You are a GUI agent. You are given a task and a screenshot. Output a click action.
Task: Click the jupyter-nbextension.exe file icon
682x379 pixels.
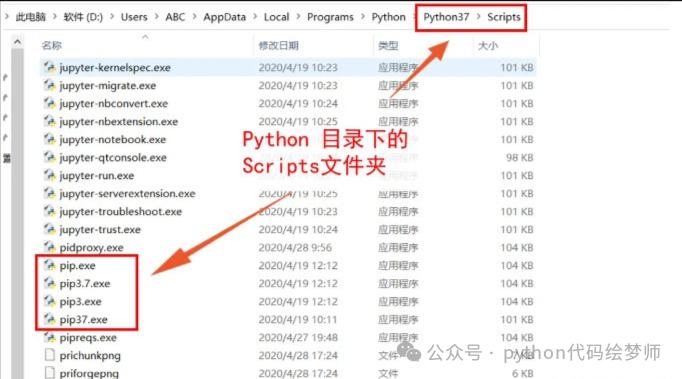coord(50,121)
